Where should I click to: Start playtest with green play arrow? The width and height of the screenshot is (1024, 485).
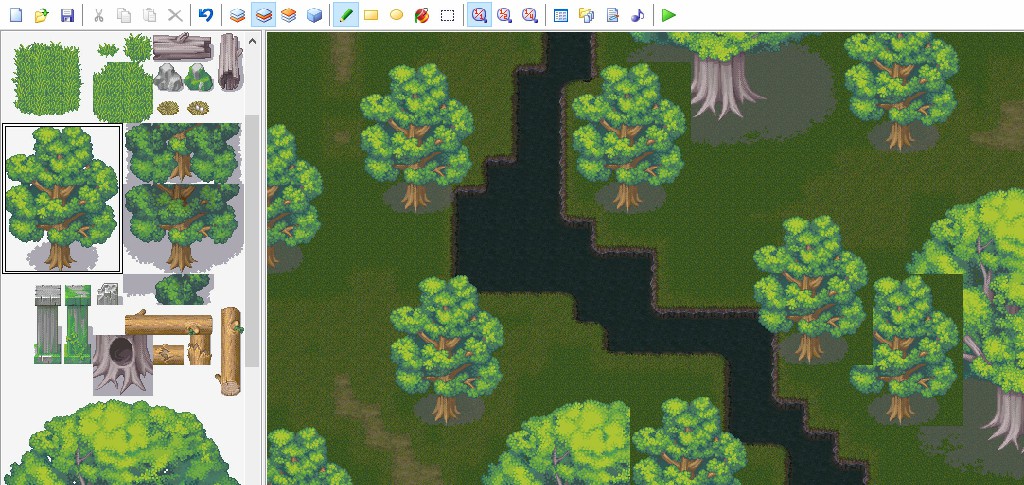[668, 15]
